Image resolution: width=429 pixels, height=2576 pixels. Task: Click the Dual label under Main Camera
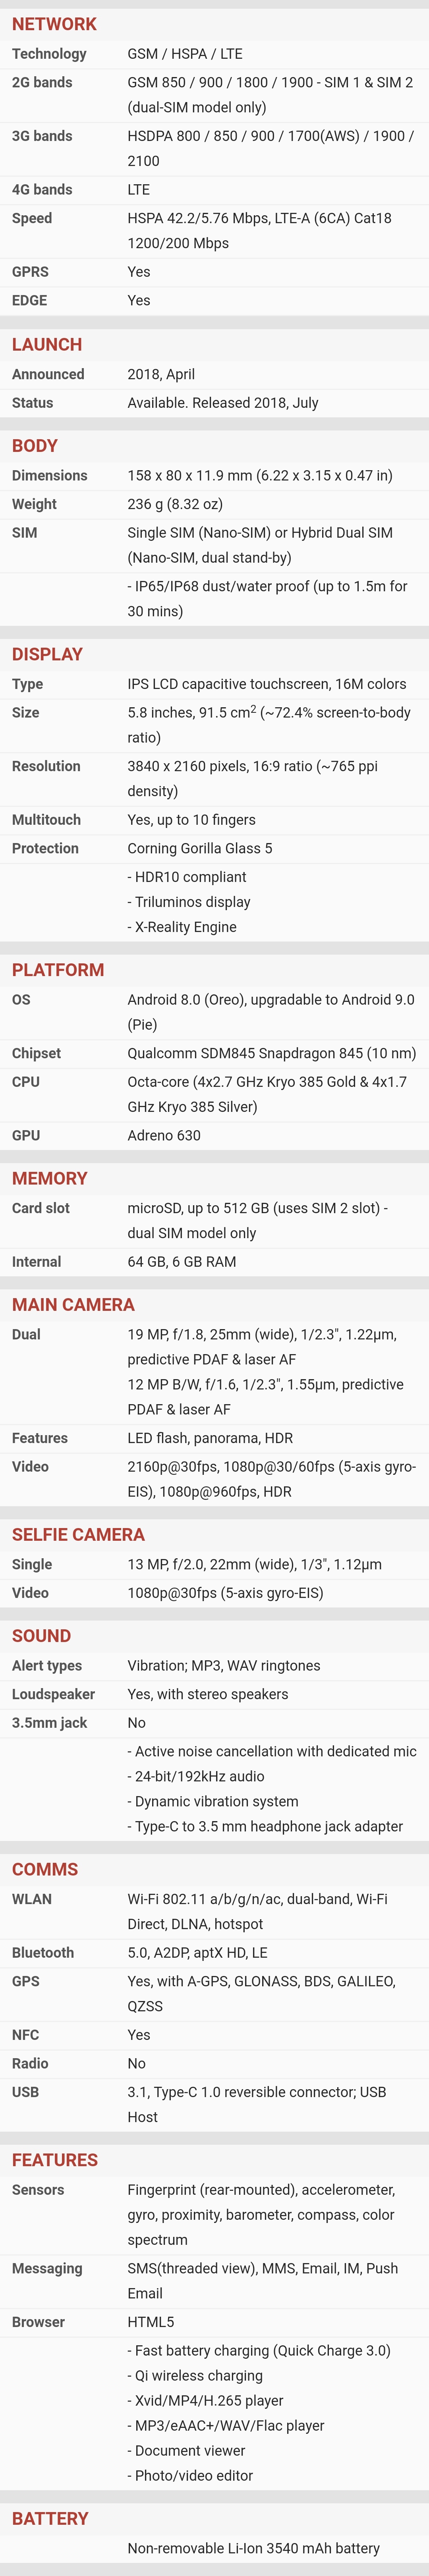[26, 1334]
